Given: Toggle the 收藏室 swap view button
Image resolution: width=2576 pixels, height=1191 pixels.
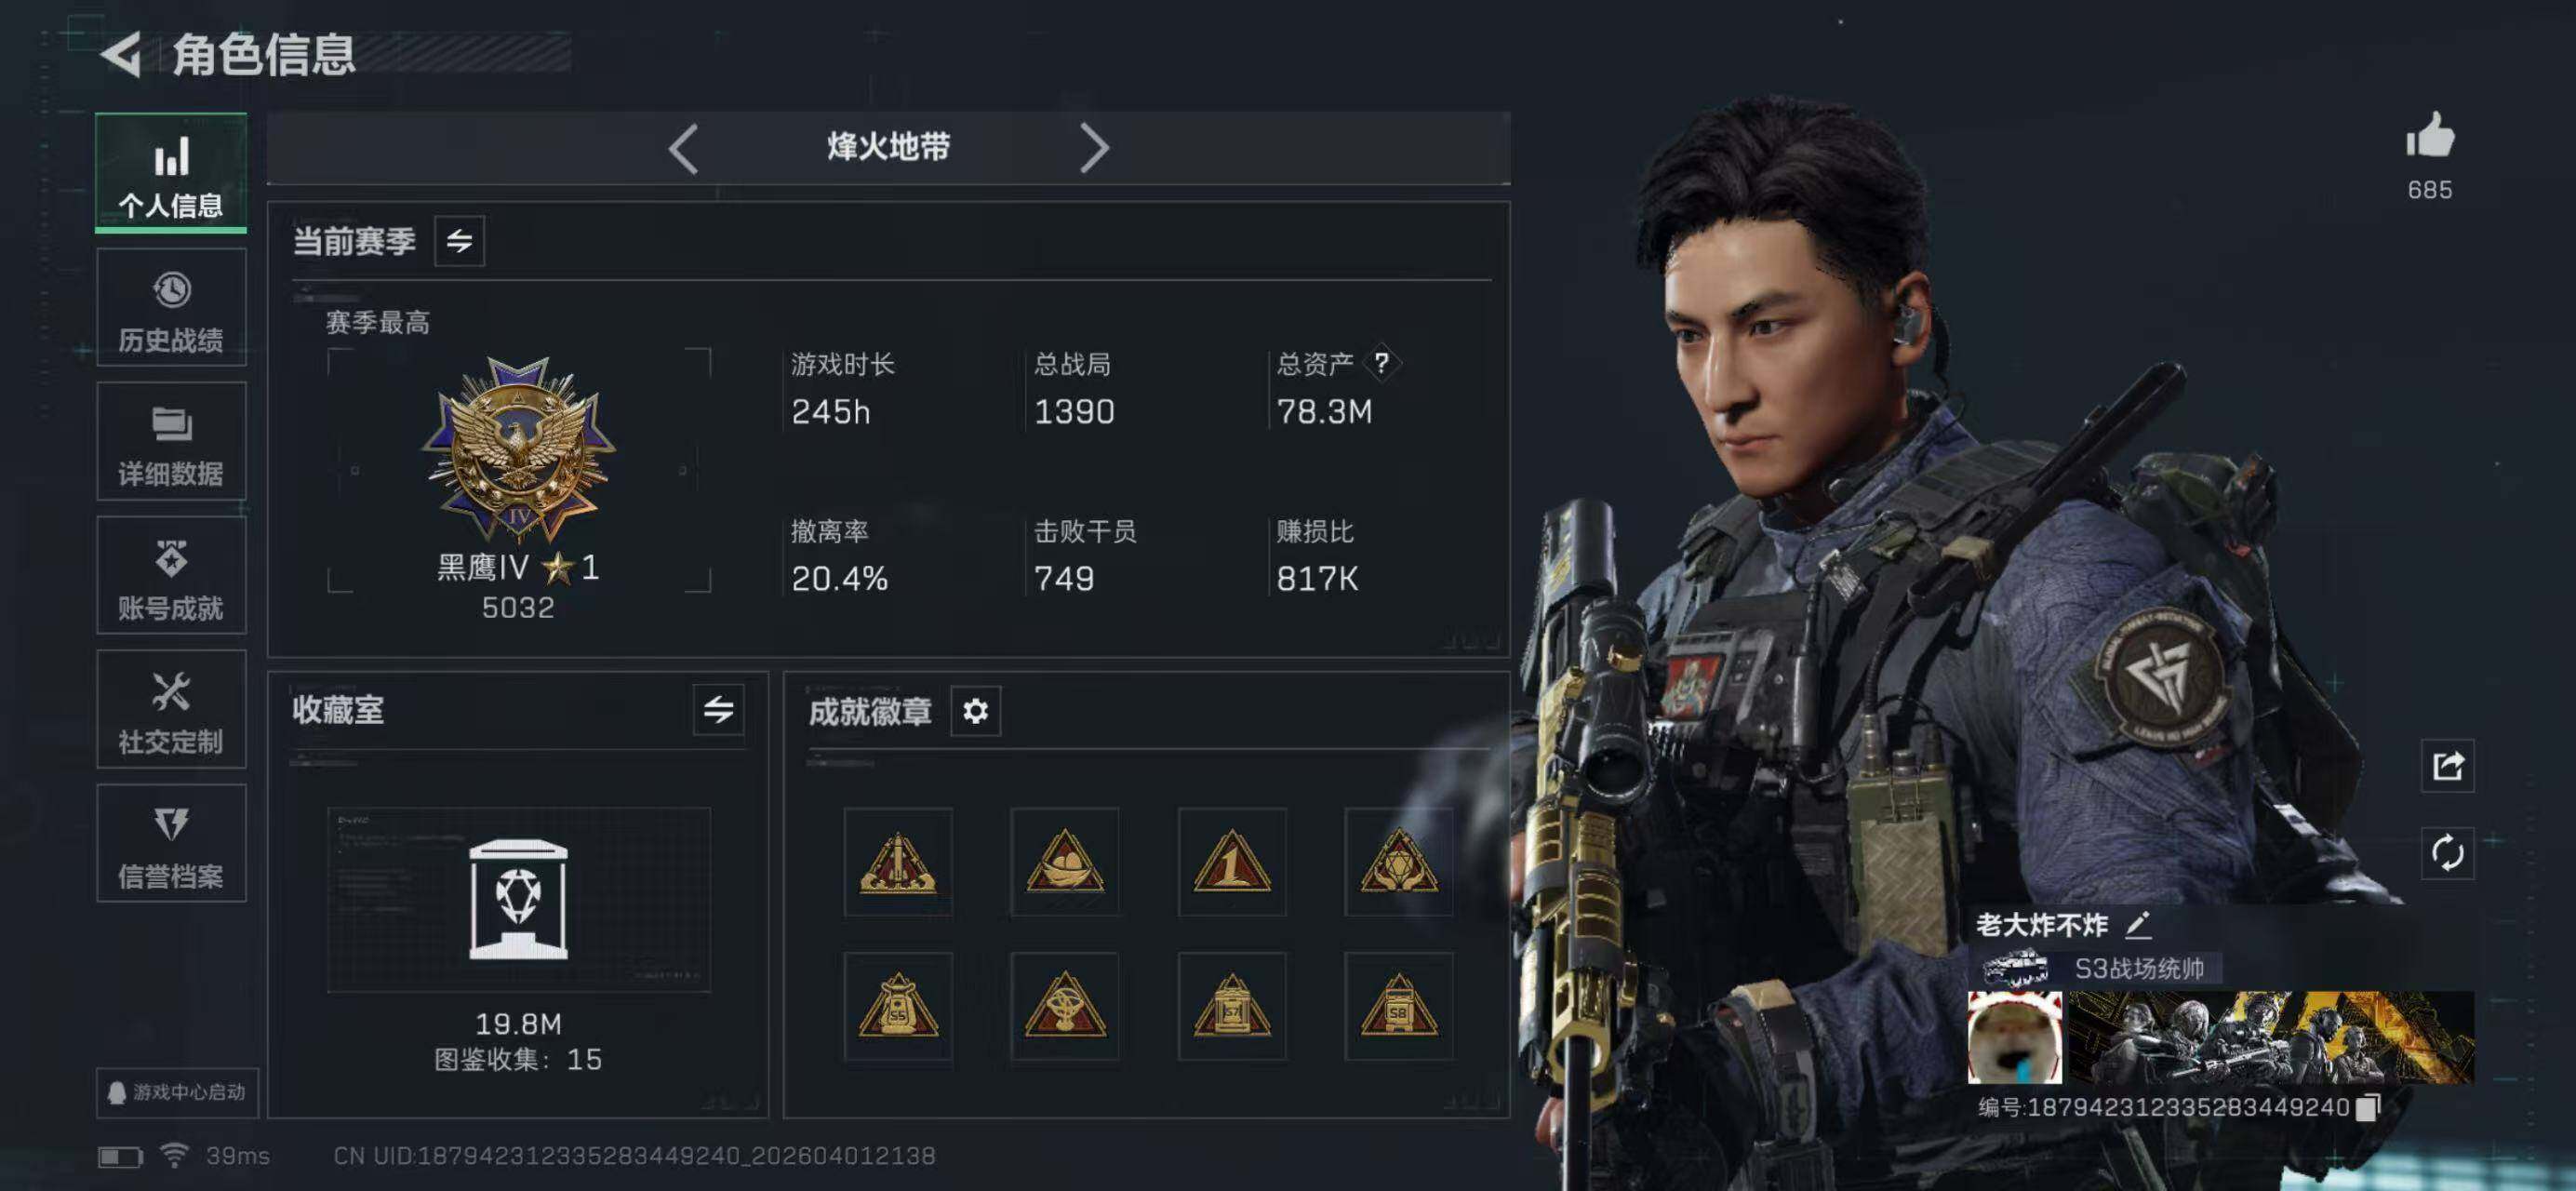Looking at the screenshot, I should tap(718, 710).
